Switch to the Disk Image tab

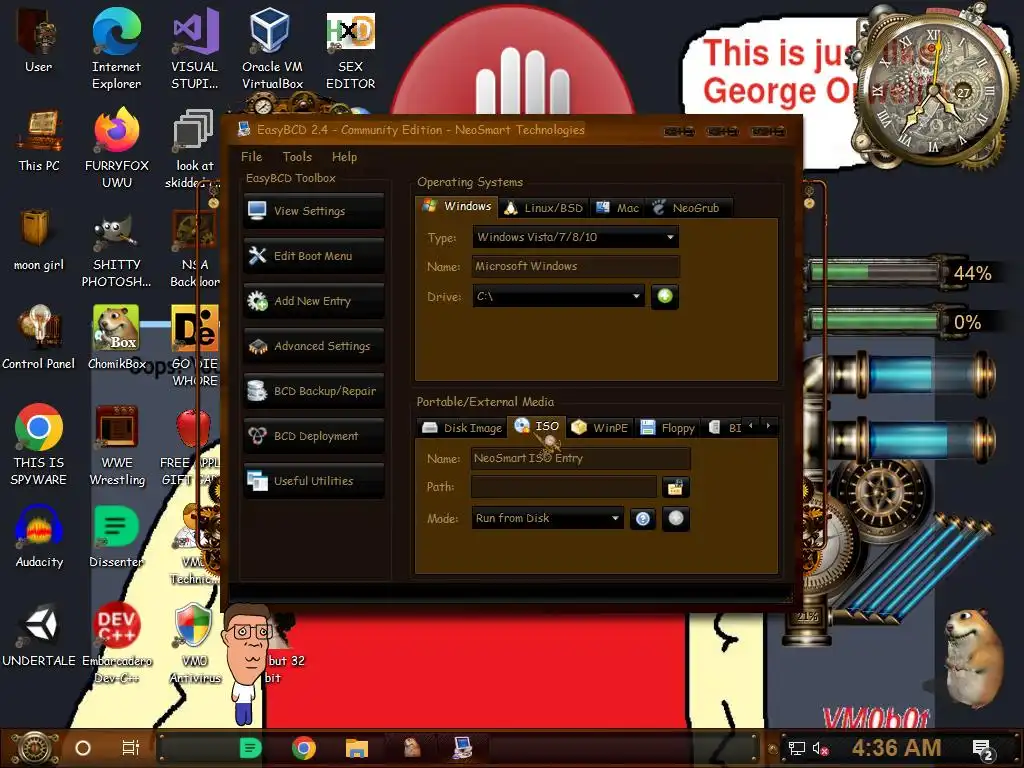point(462,428)
